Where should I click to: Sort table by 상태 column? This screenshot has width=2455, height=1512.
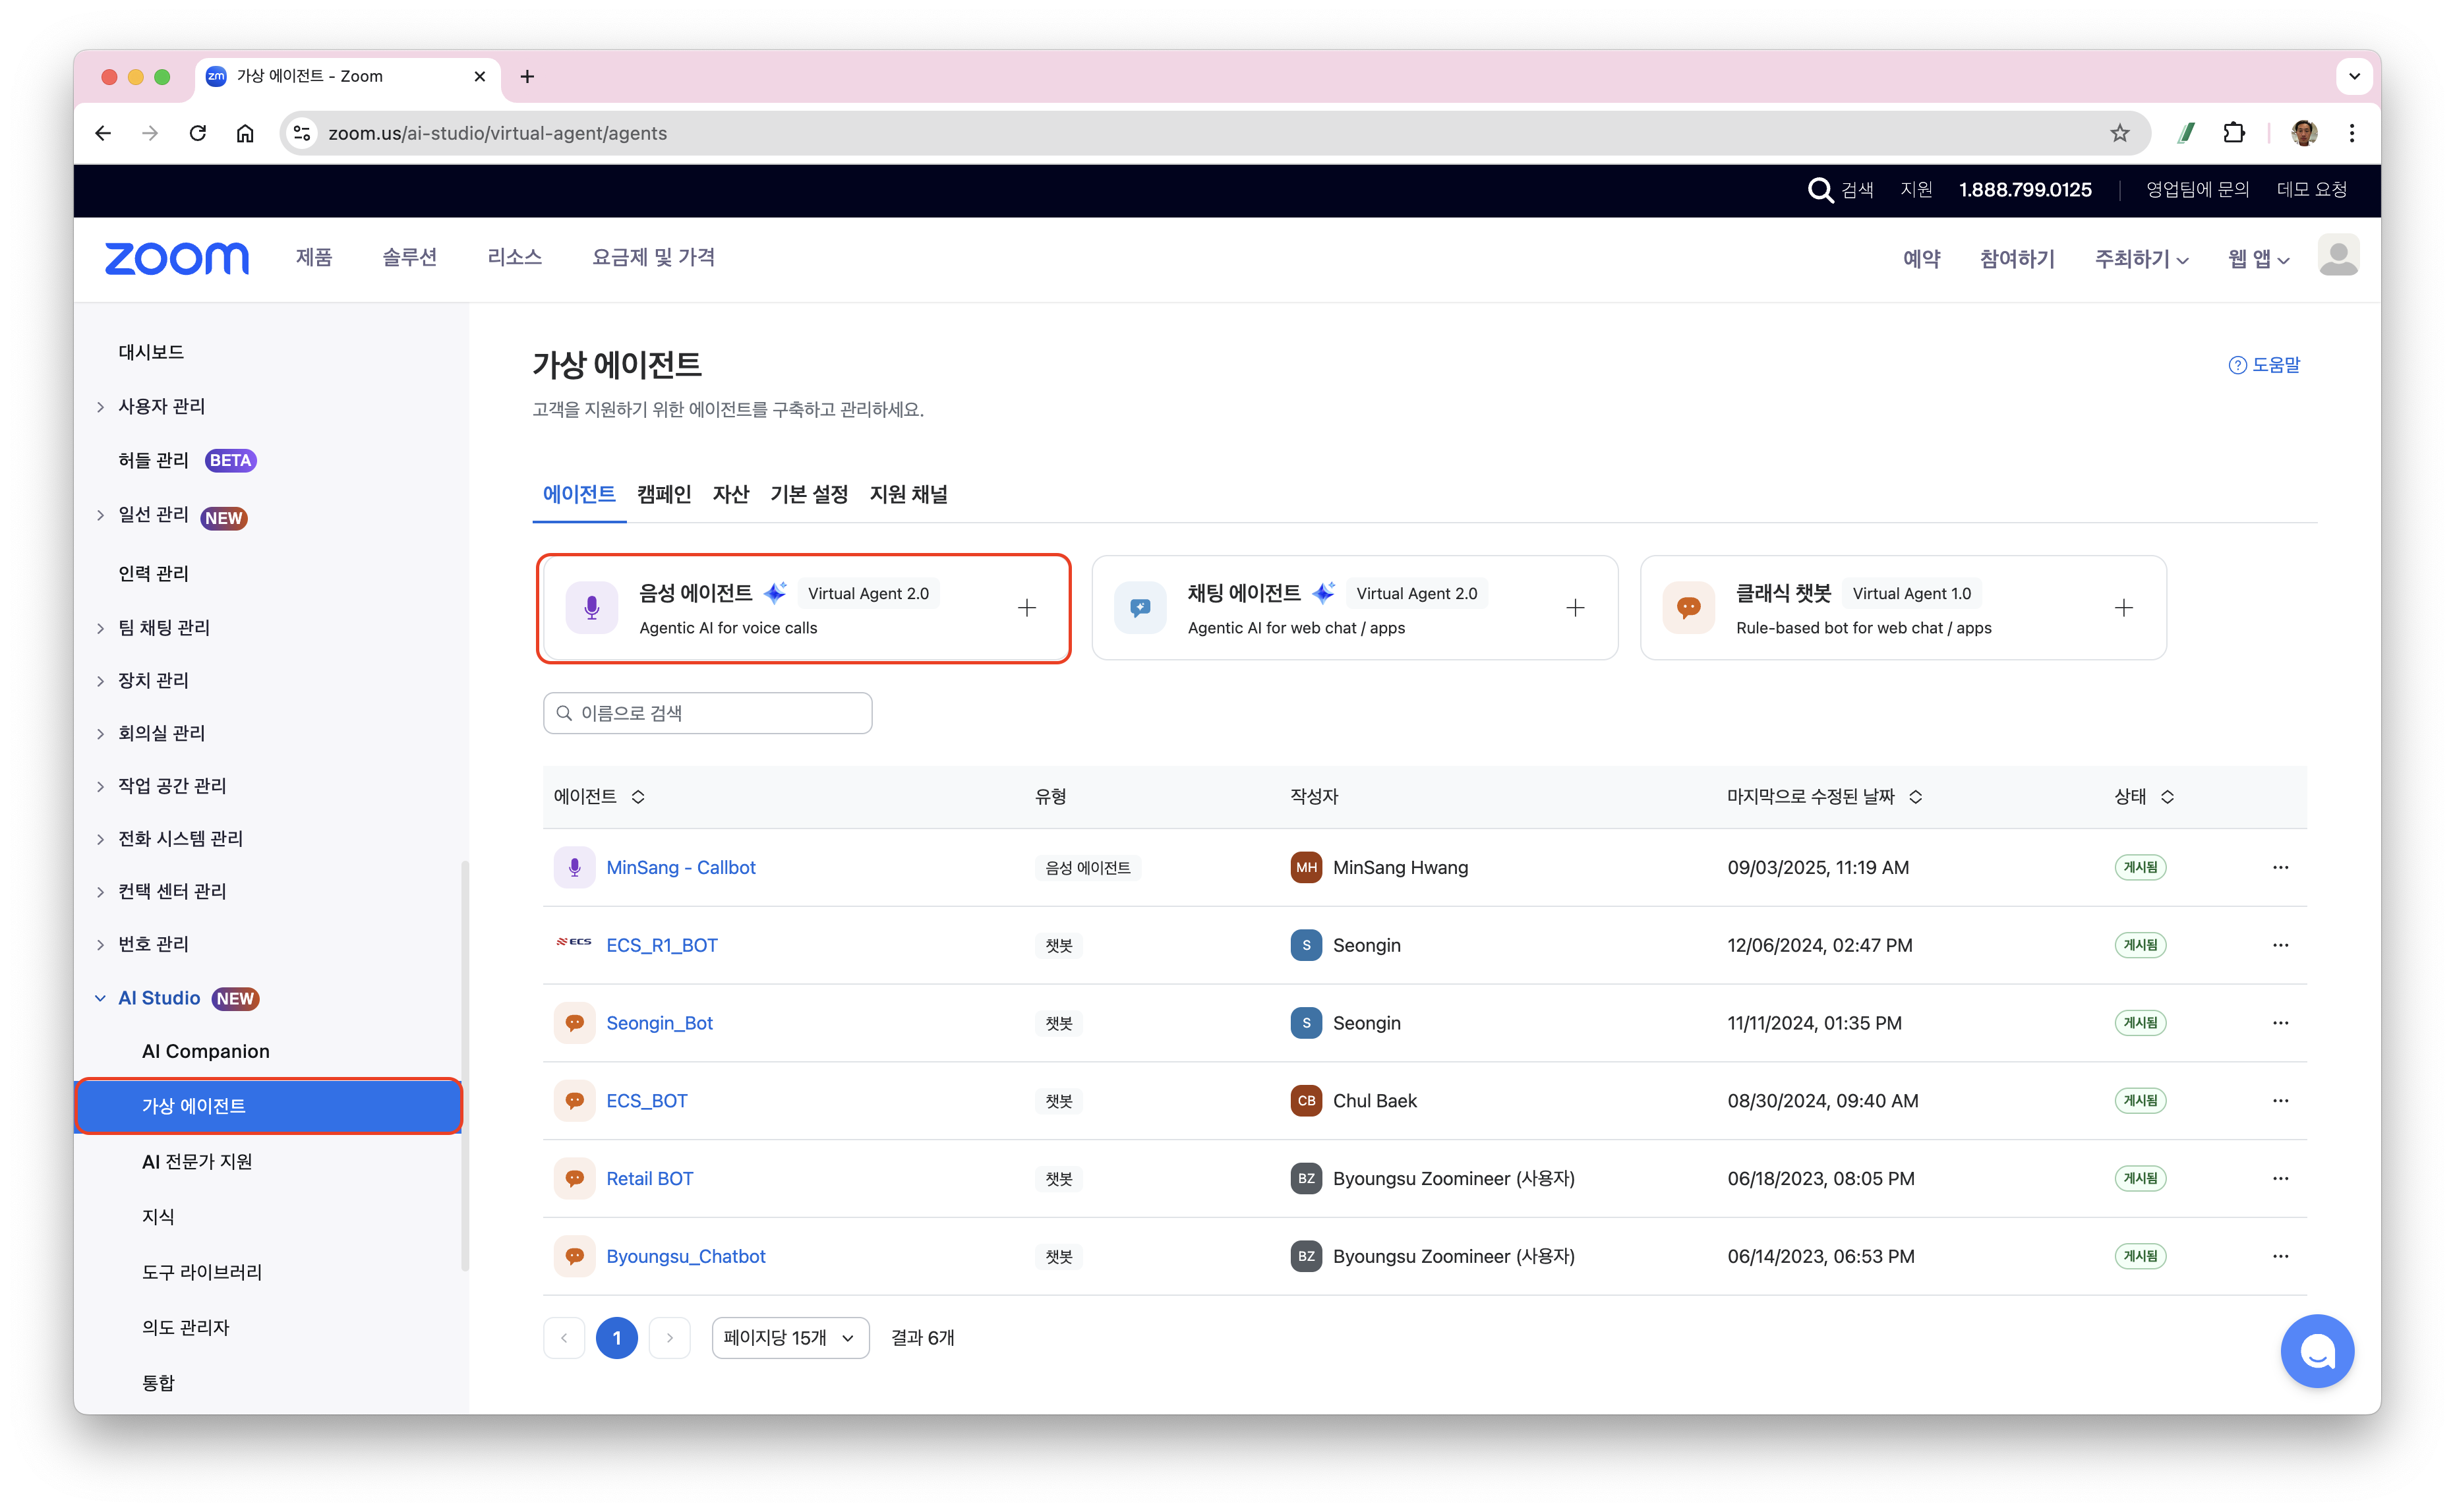pos(2167,797)
